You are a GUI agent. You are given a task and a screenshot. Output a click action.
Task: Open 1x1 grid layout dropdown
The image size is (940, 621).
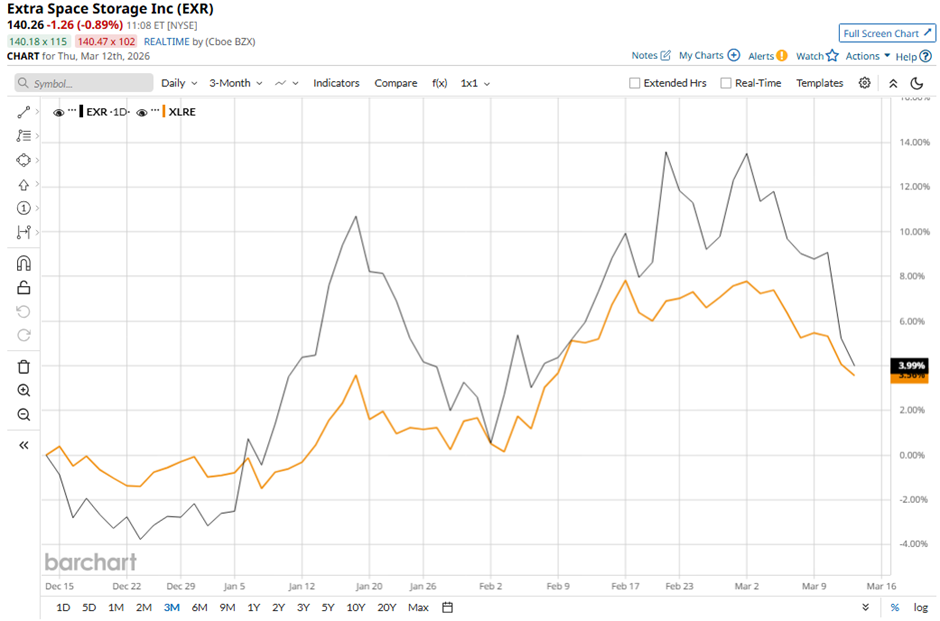pyautogui.click(x=475, y=83)
